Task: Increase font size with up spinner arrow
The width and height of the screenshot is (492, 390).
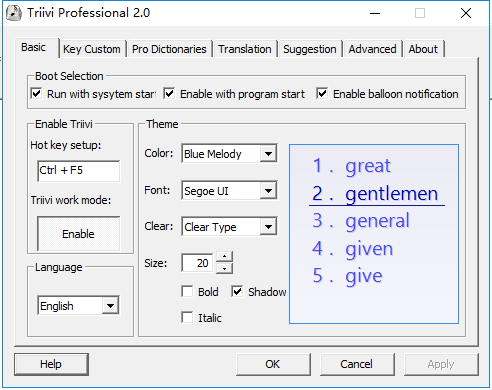Action: (x=224, y=257)
